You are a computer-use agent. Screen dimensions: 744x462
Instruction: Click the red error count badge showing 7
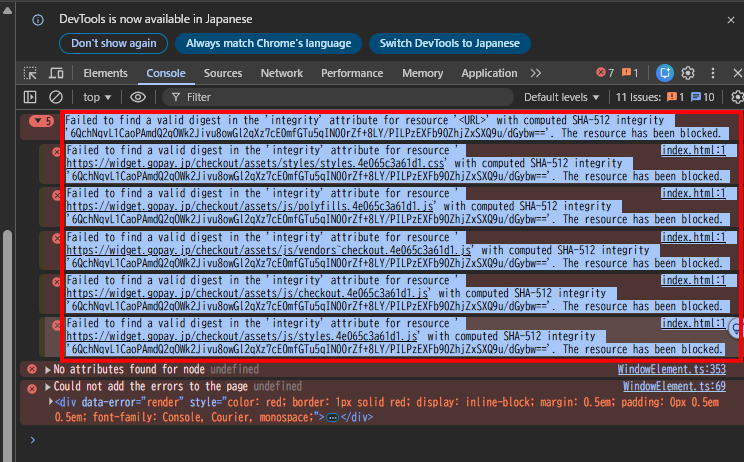604,73
